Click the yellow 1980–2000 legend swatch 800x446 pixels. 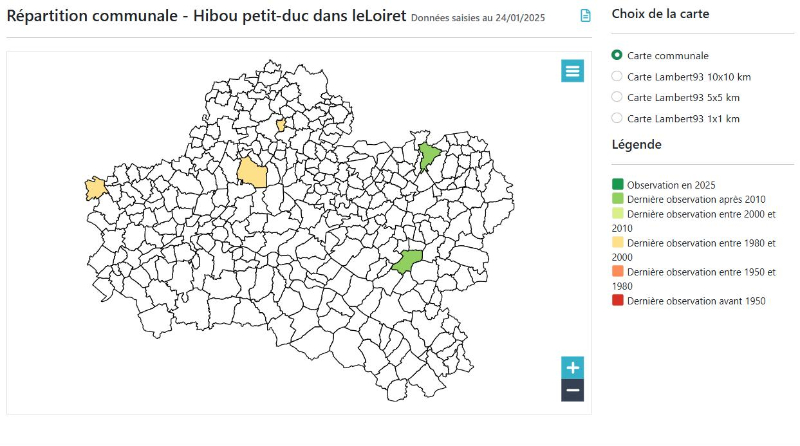[x=618, y=242]
